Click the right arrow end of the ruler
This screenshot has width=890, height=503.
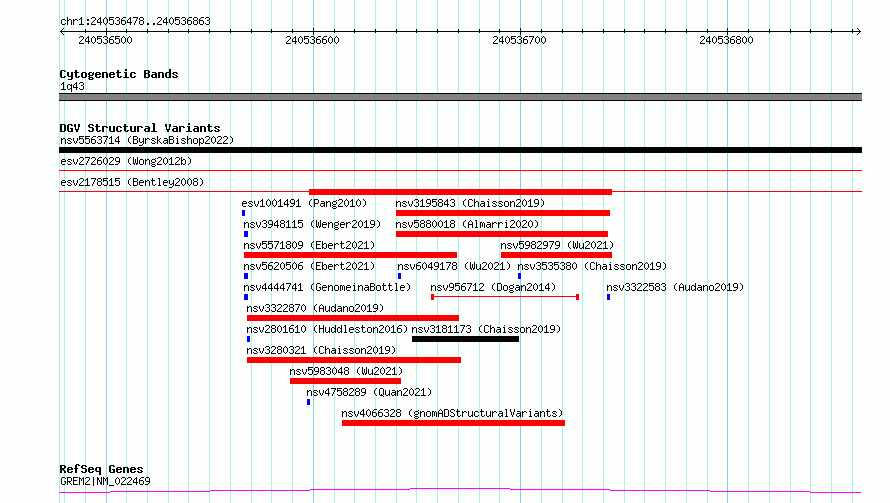pos(858,31)
